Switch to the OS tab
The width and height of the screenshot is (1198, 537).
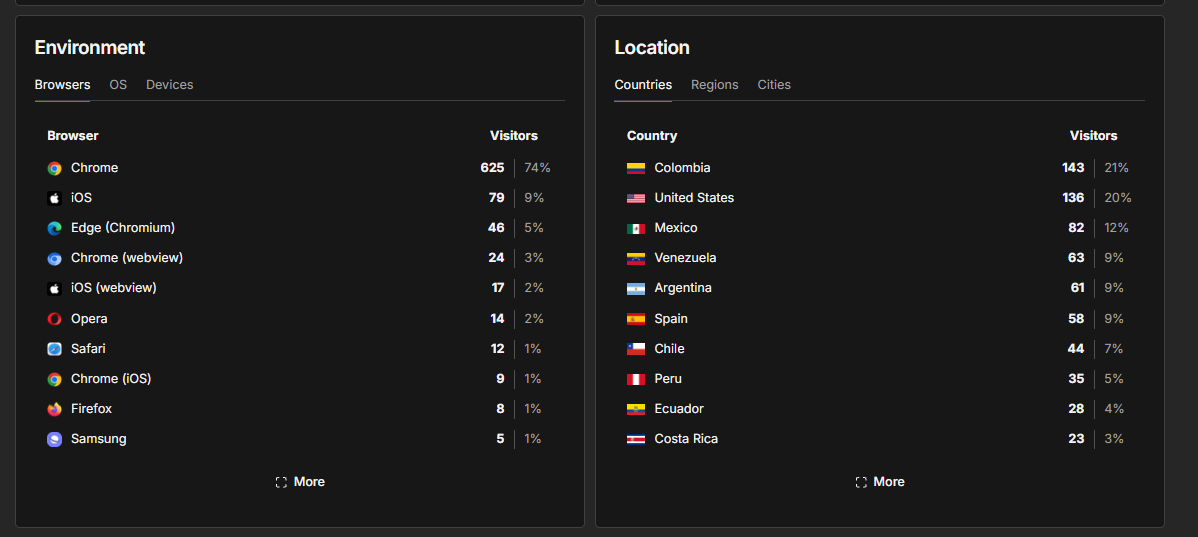point(118,85)
